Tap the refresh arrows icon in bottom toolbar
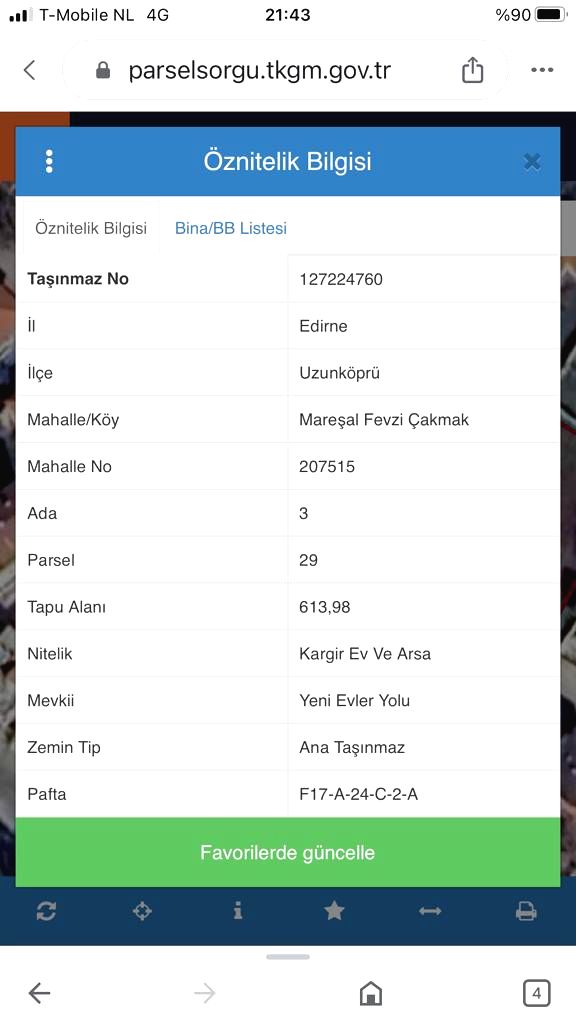Viewport: 576px width, 1024px height. click(x=46, y=910)
